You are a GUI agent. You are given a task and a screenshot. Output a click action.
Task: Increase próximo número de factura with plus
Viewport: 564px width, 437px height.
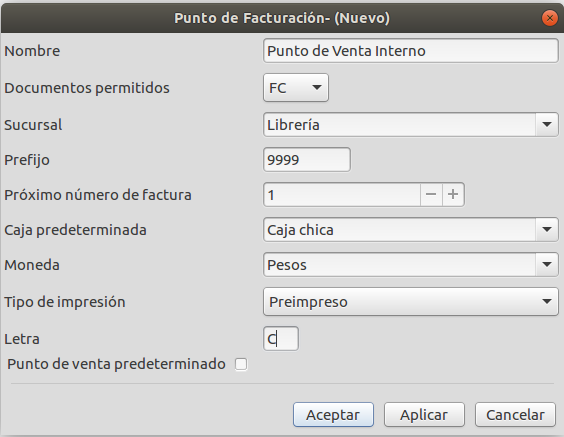453,194
